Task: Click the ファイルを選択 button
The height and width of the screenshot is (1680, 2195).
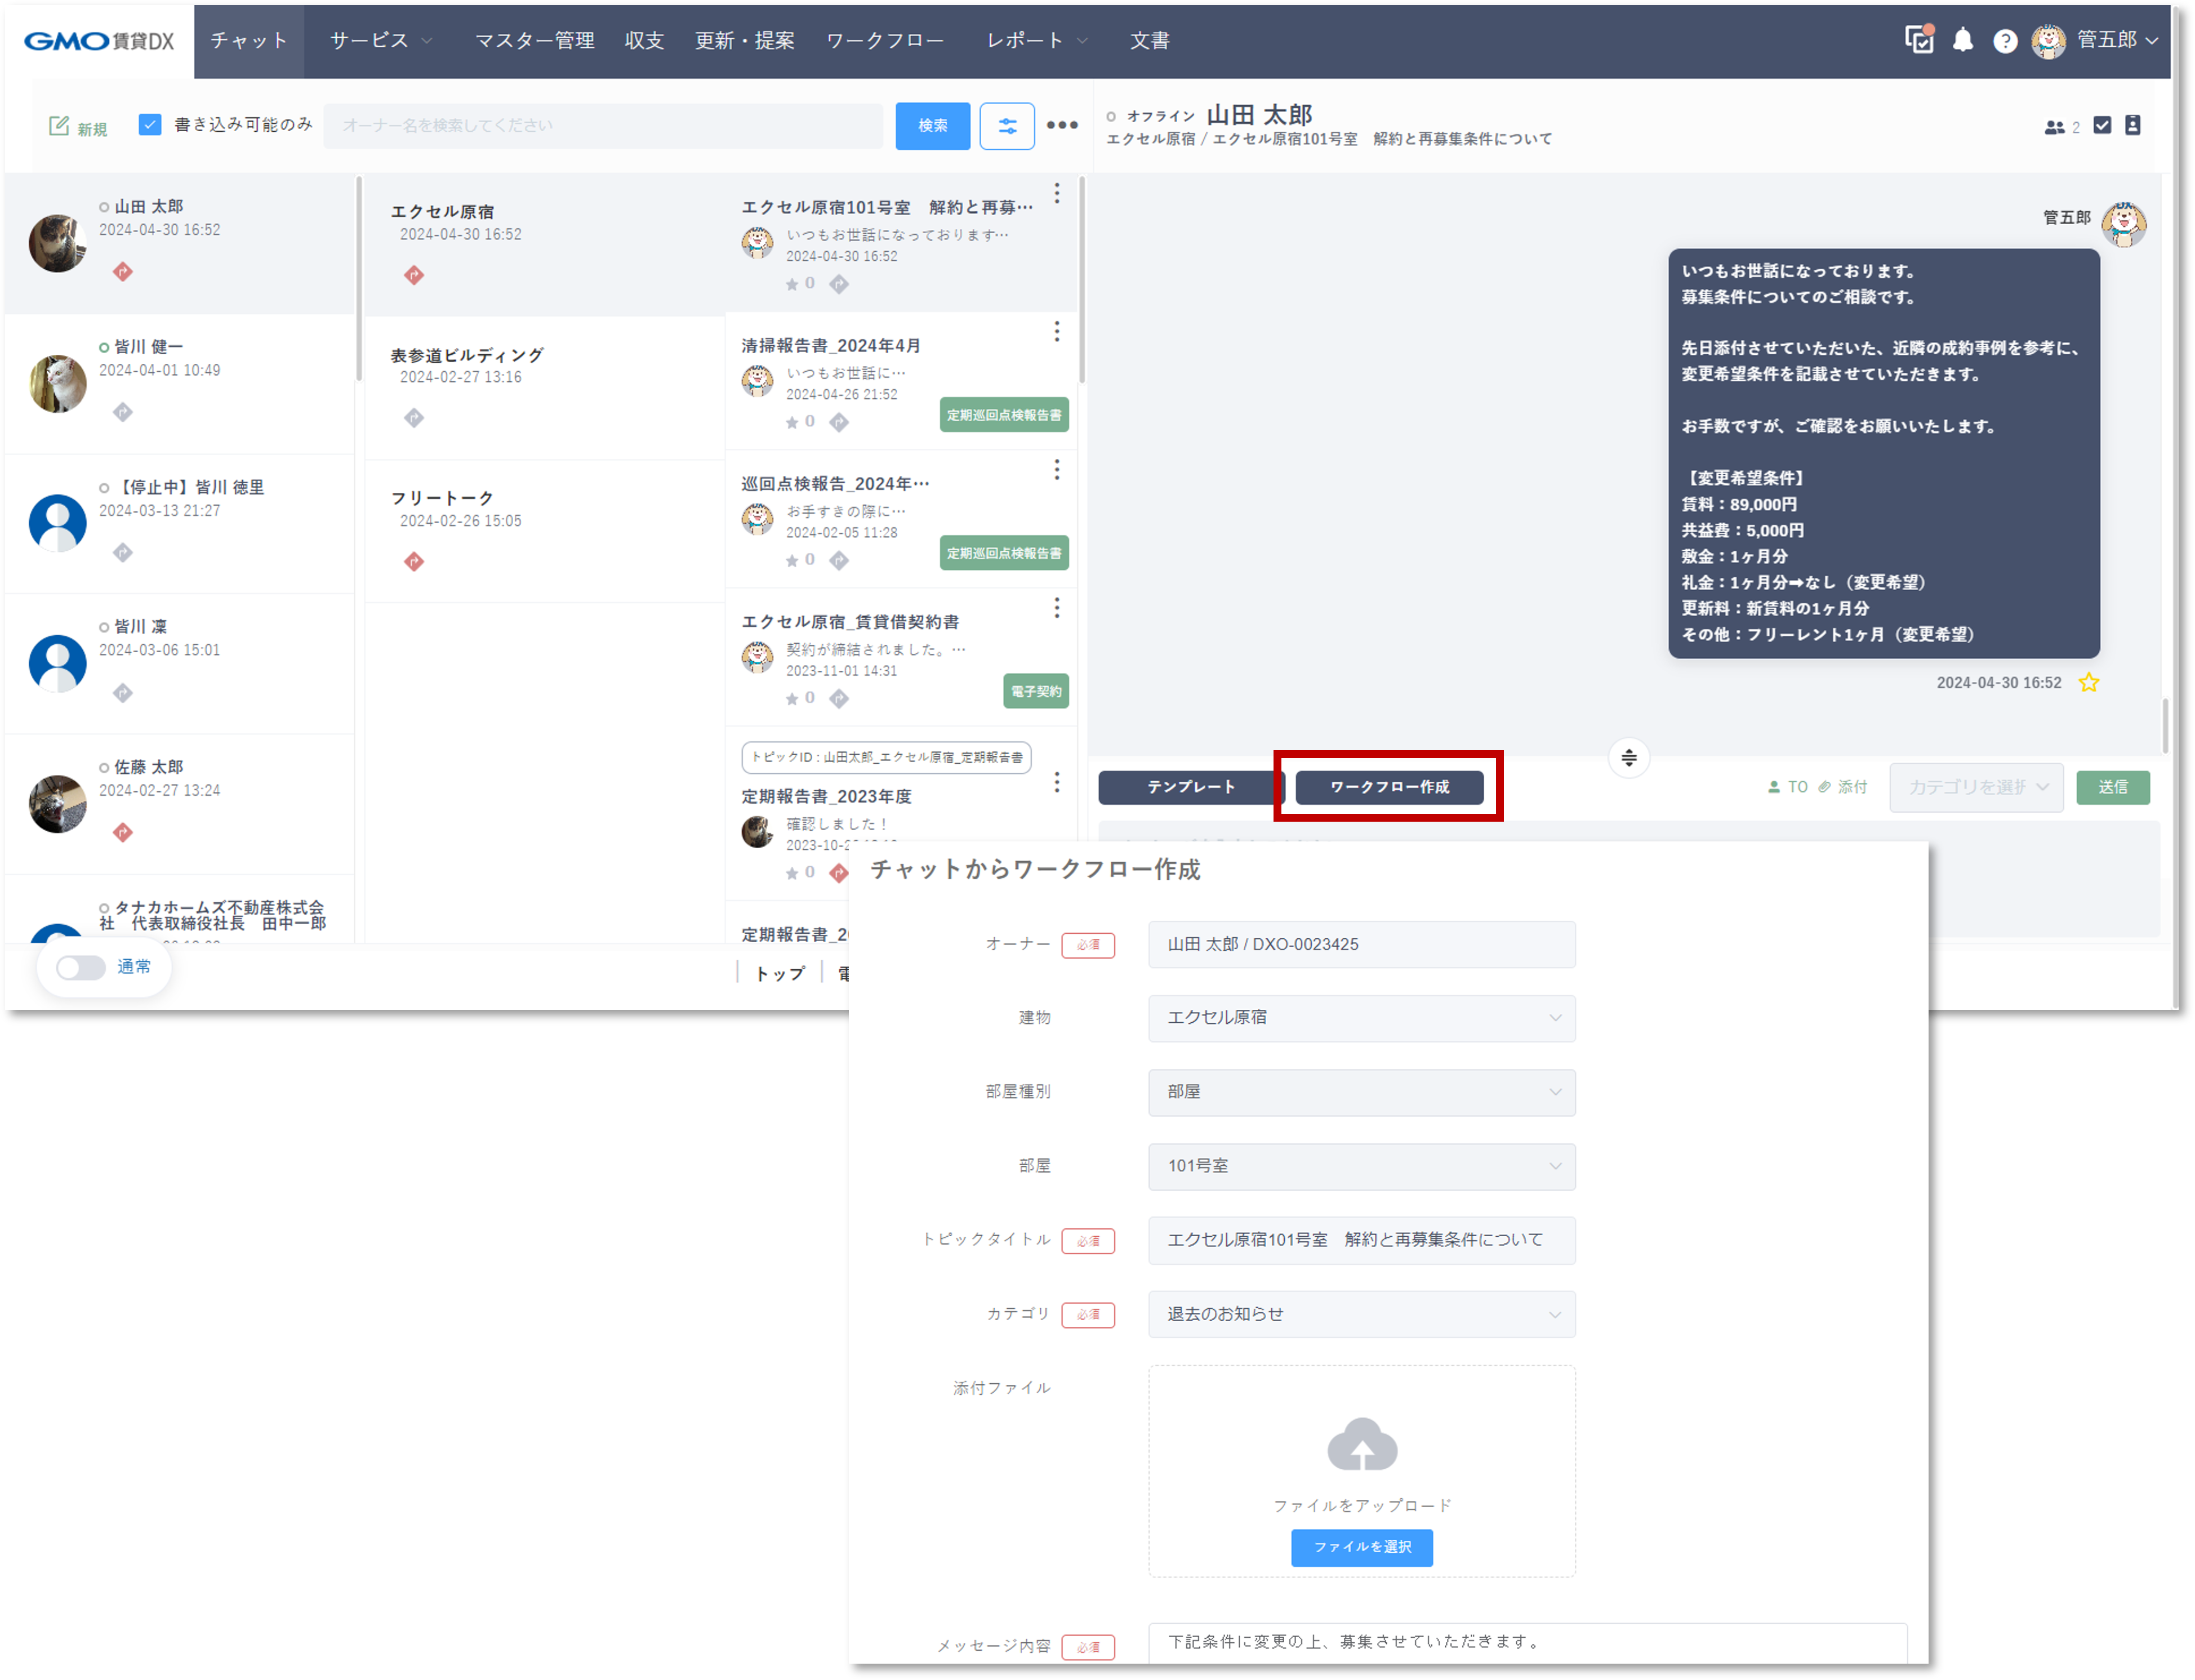Action: point(1361,1547)
